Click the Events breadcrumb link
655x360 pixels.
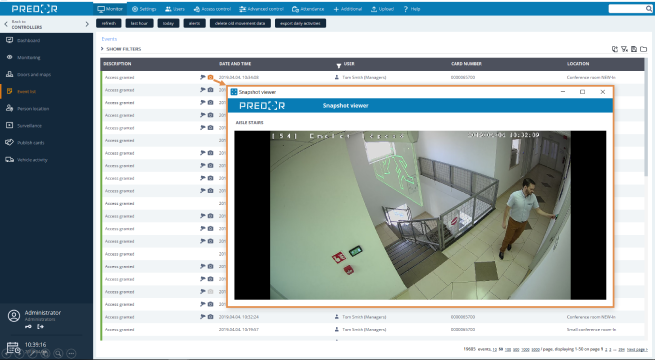click(109, 39)
